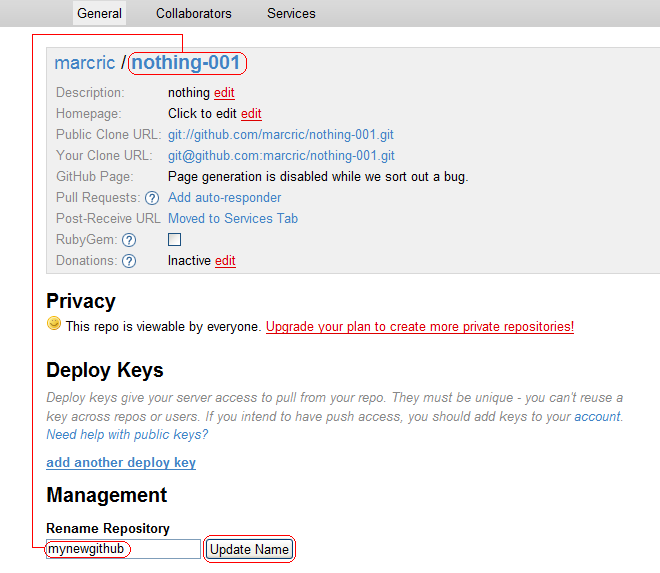Open Moved to Services Tab link

tap(233, 219)
